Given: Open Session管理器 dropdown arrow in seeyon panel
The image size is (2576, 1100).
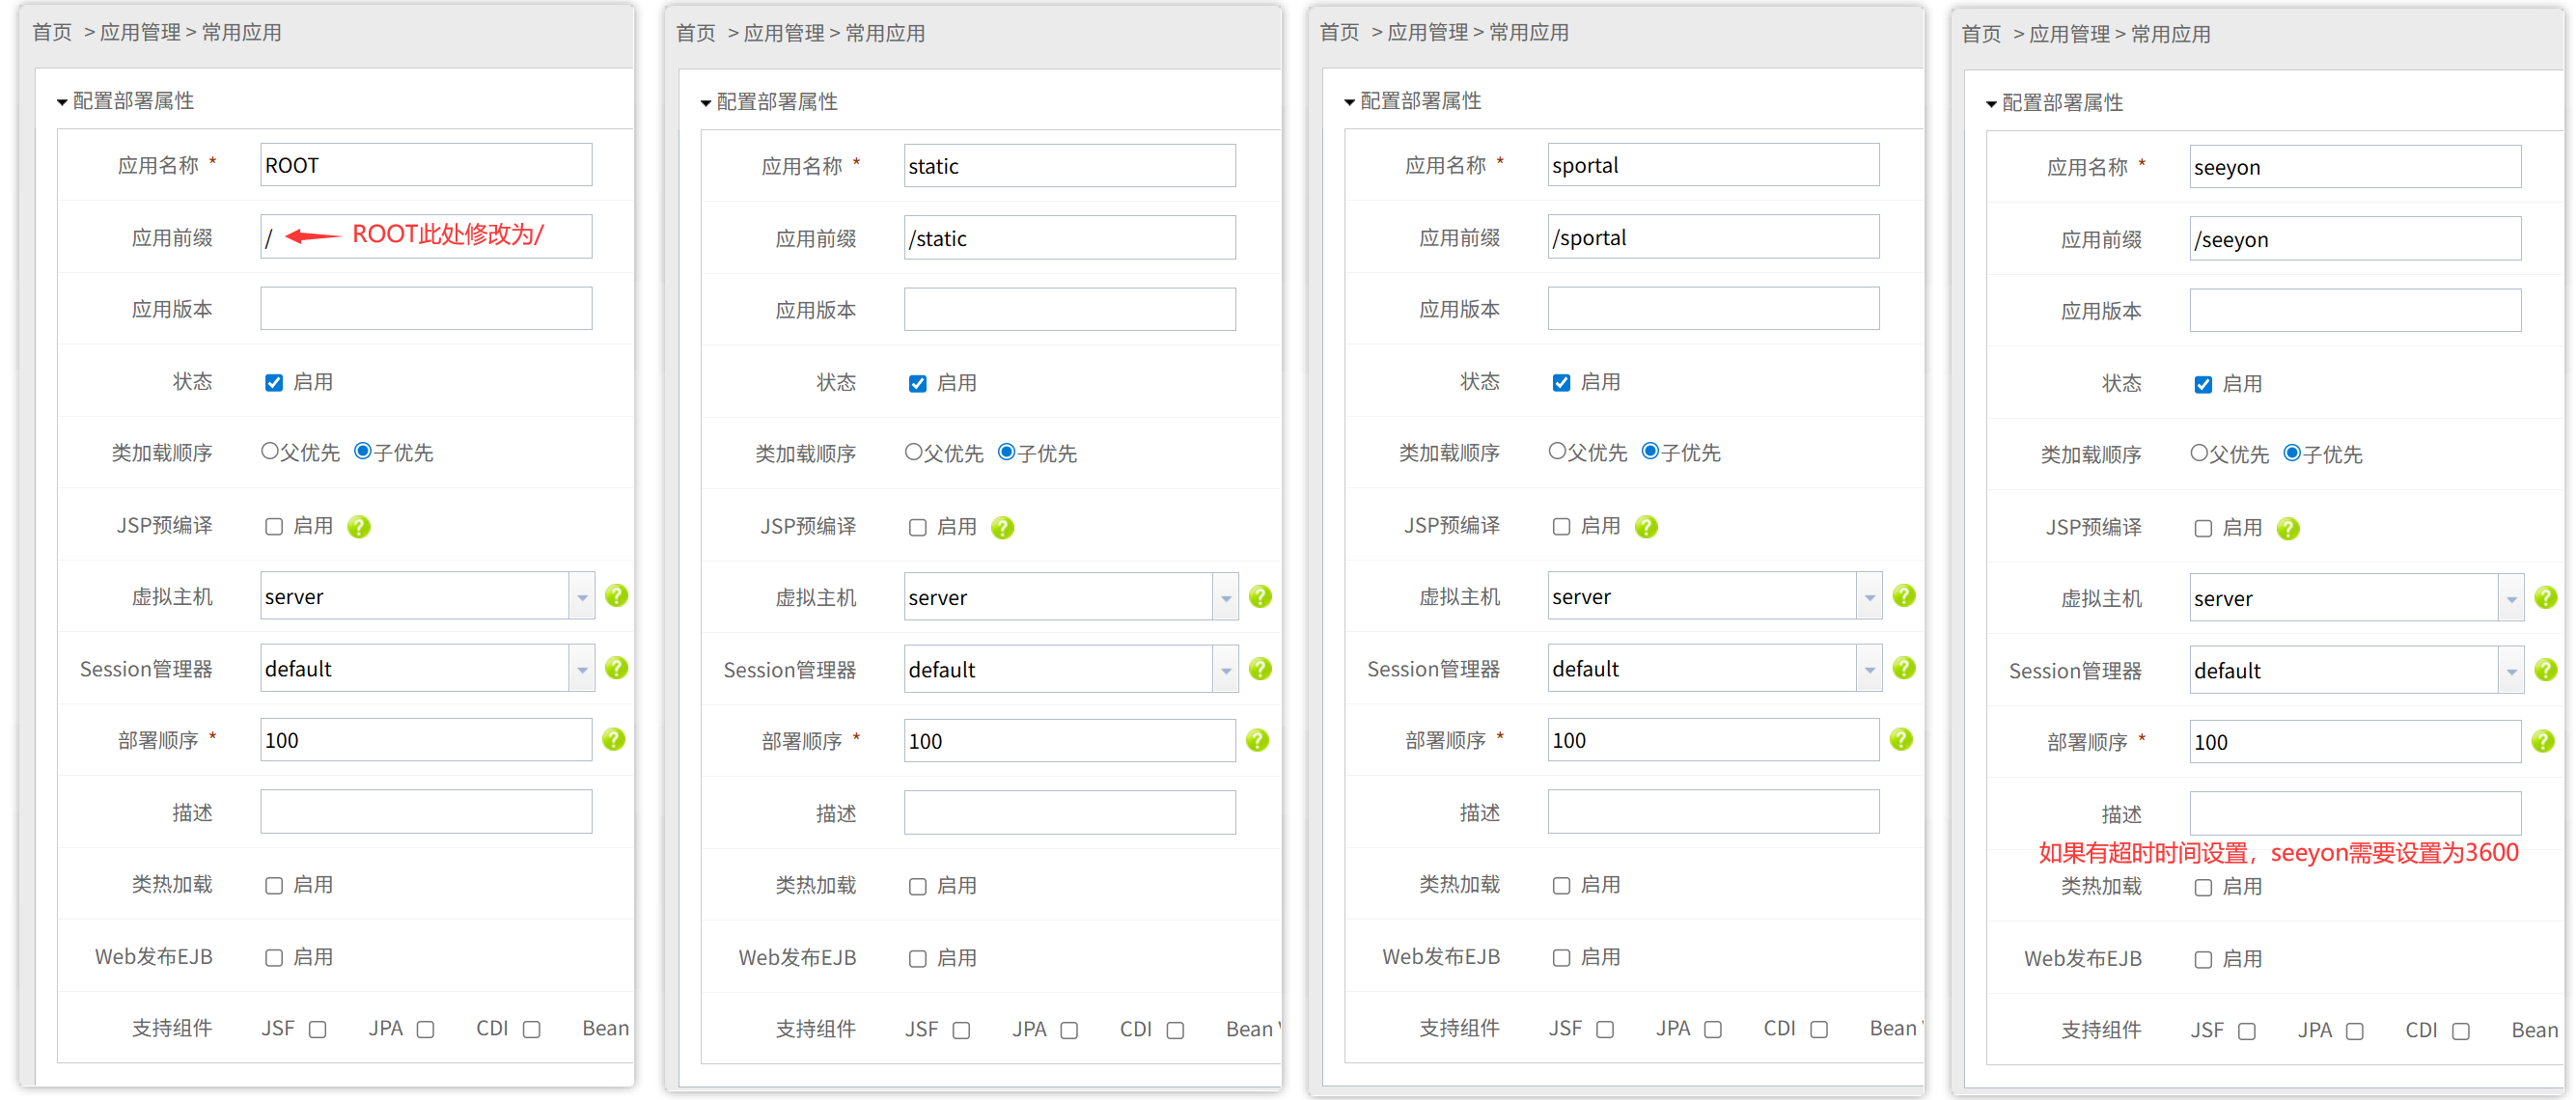Looking at the screenshot, I should (x=2512, y=671).
